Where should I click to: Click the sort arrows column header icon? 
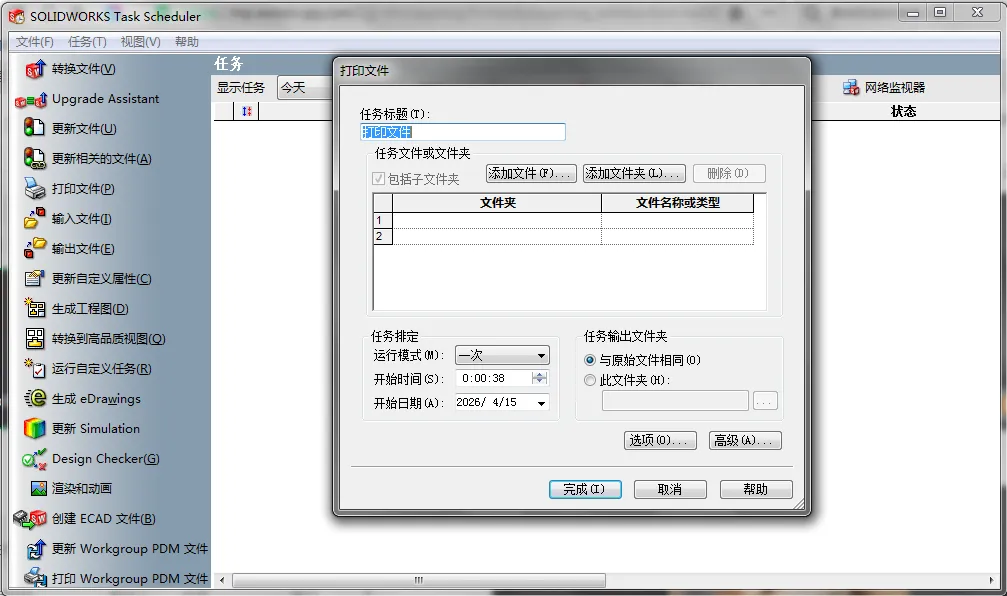tap(247, 111)
